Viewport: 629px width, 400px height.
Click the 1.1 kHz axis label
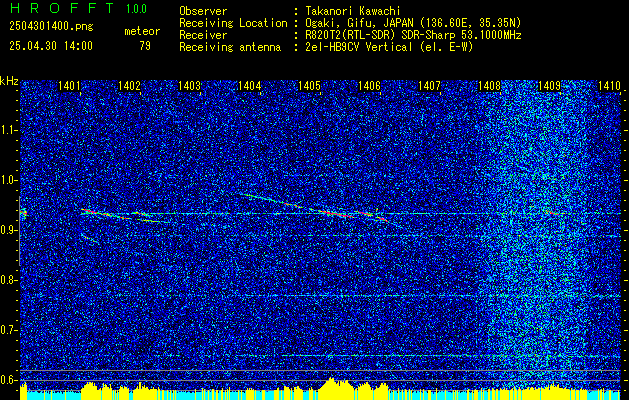(8, 130)
